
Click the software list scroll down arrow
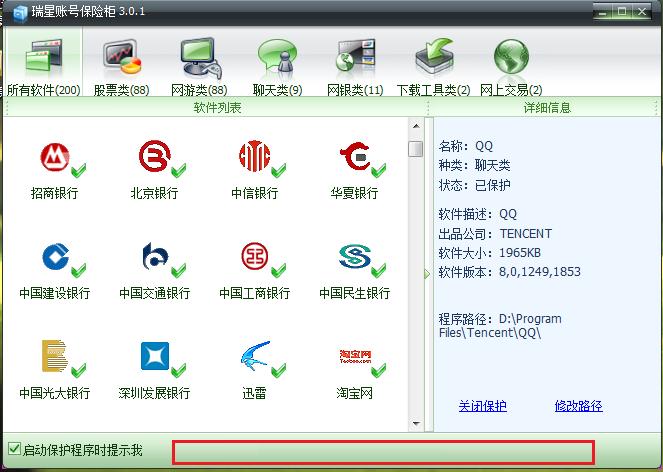(x=416, y=423)
